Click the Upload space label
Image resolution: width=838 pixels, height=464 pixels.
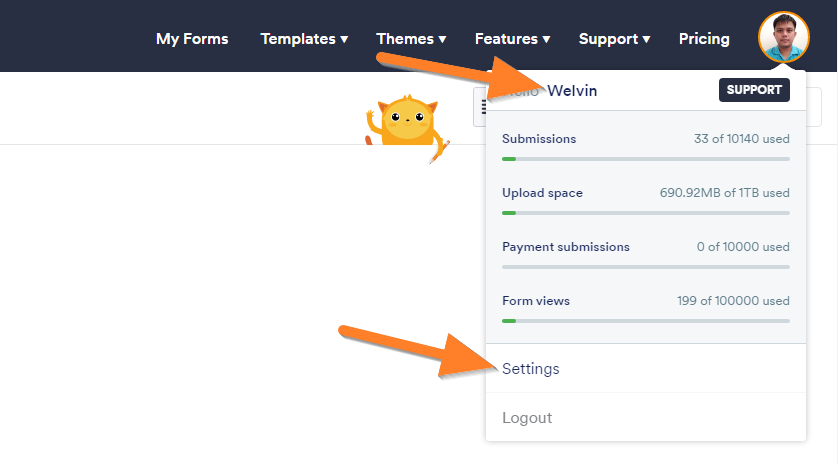click(x=542, y=193)
